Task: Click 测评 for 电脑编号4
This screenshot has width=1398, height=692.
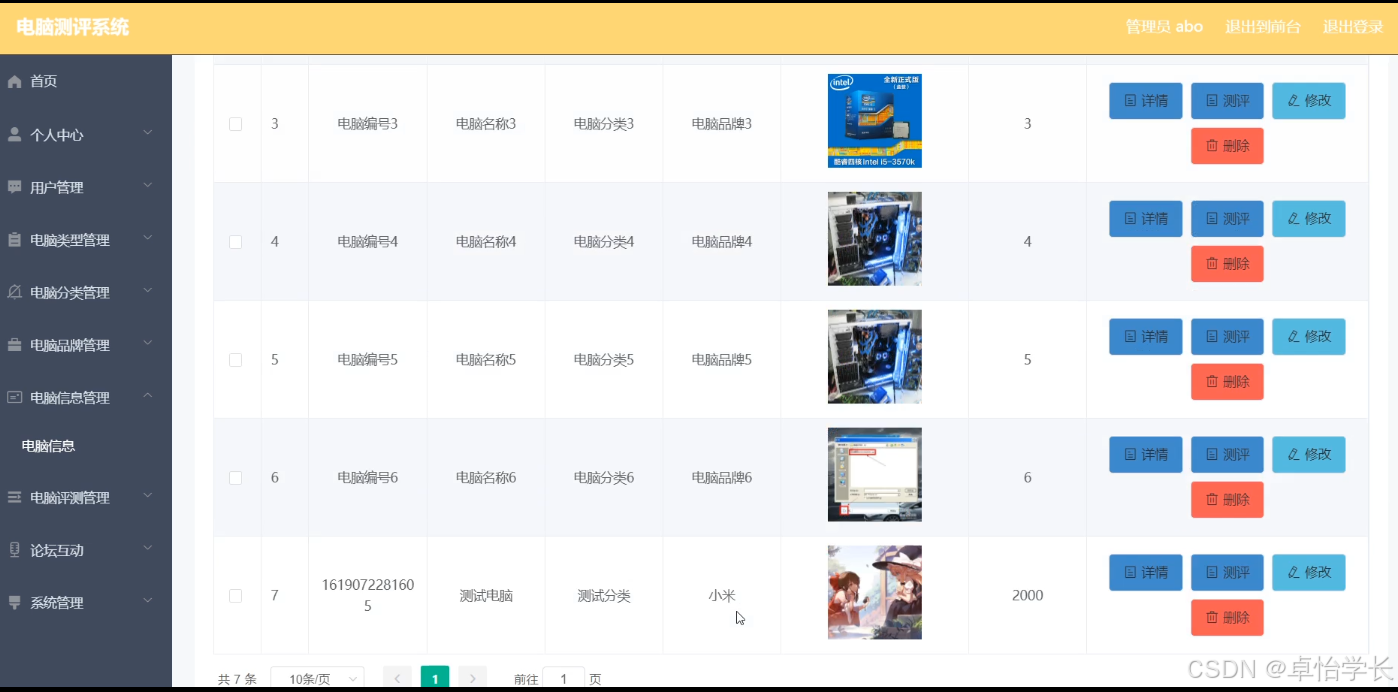Action: click(x=1227, y=219)
